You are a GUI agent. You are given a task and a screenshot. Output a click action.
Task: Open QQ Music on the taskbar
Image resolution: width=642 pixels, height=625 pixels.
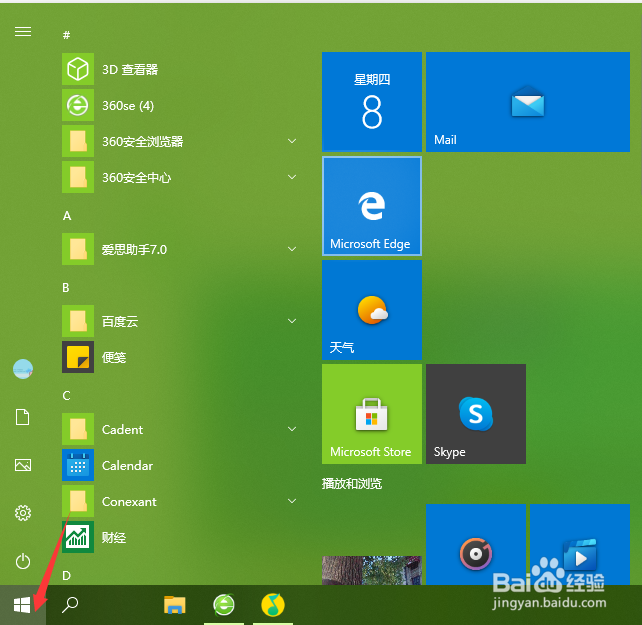273,605
